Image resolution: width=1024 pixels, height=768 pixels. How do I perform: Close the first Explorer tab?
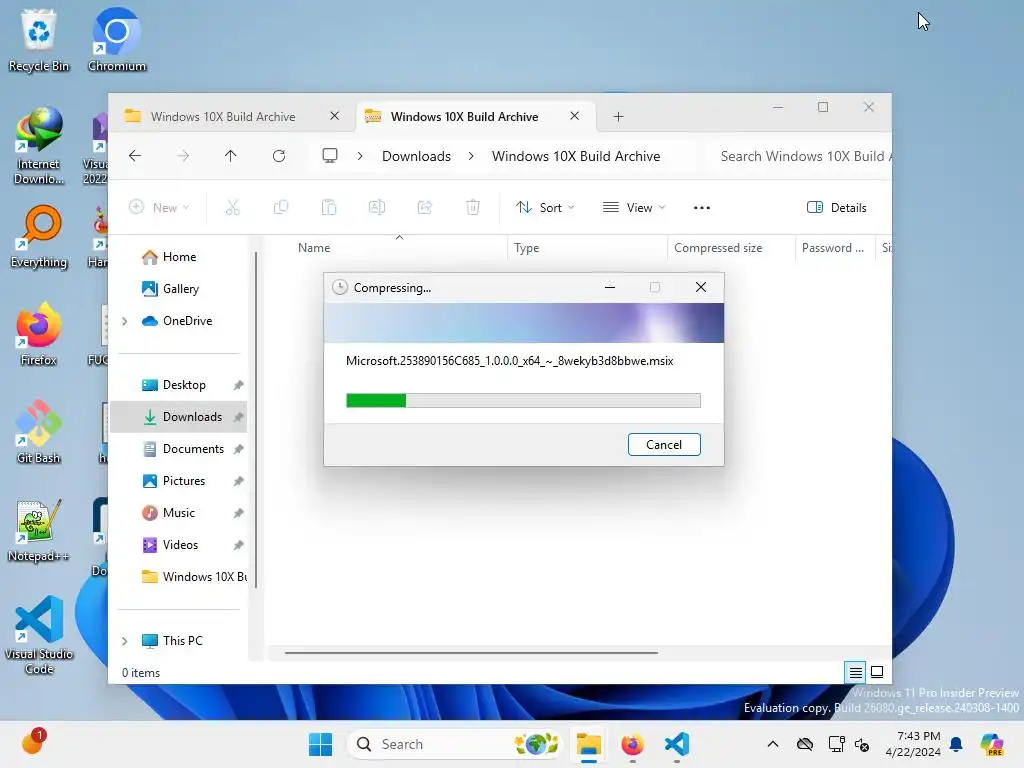pyautogui.click(x=334, y=116)
